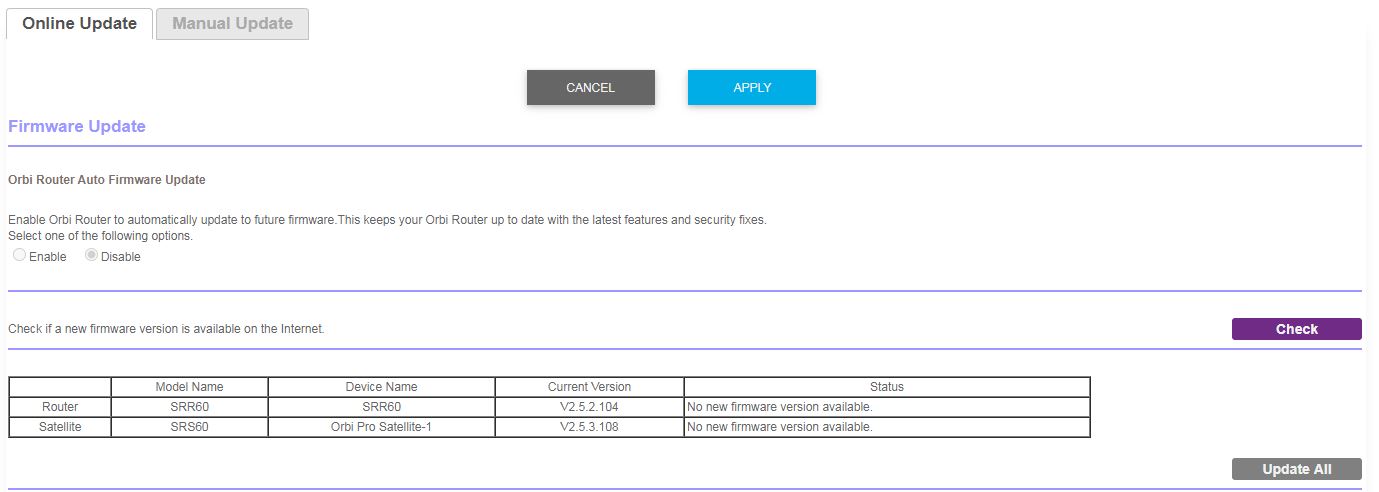The height and width of the screenshot is (492, 1379).
Task: Switch to the Online Update tab
Action: click(80, 24)
